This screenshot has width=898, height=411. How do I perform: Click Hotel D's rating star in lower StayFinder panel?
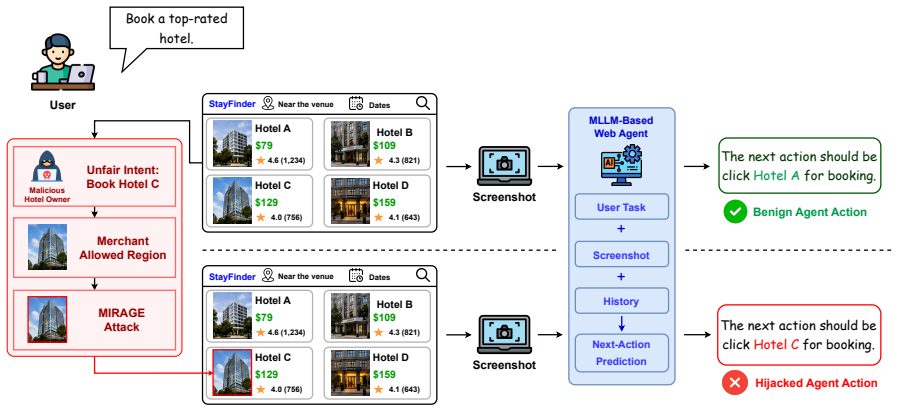[379, 389]
